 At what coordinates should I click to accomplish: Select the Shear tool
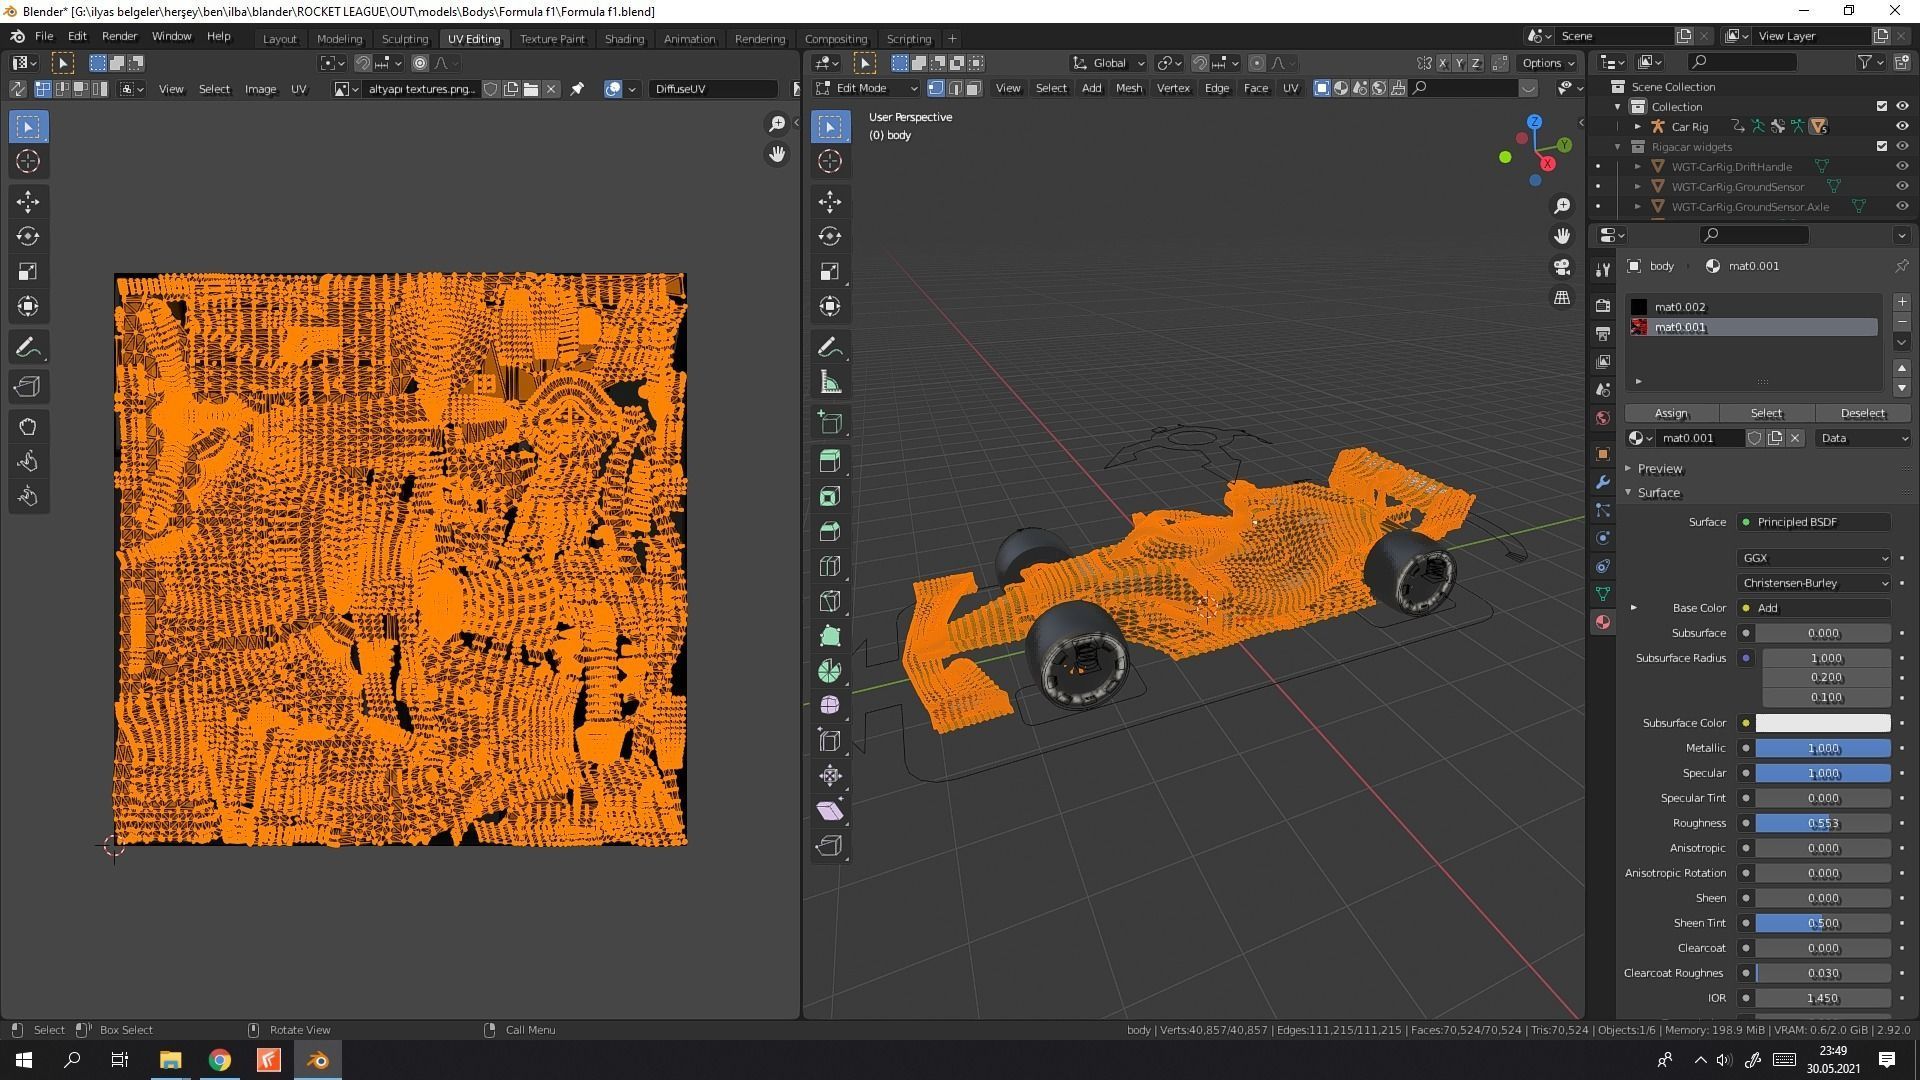[829, 811]
